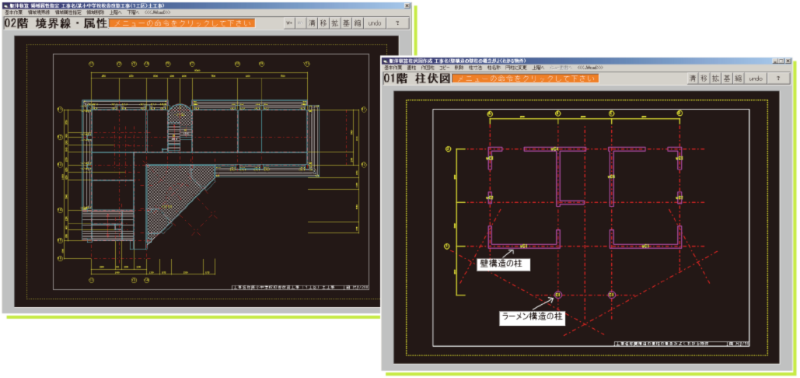800x378 pixels.
Task: Open 通柱 menu in 柱伏図 window
Action: point(412,67)
